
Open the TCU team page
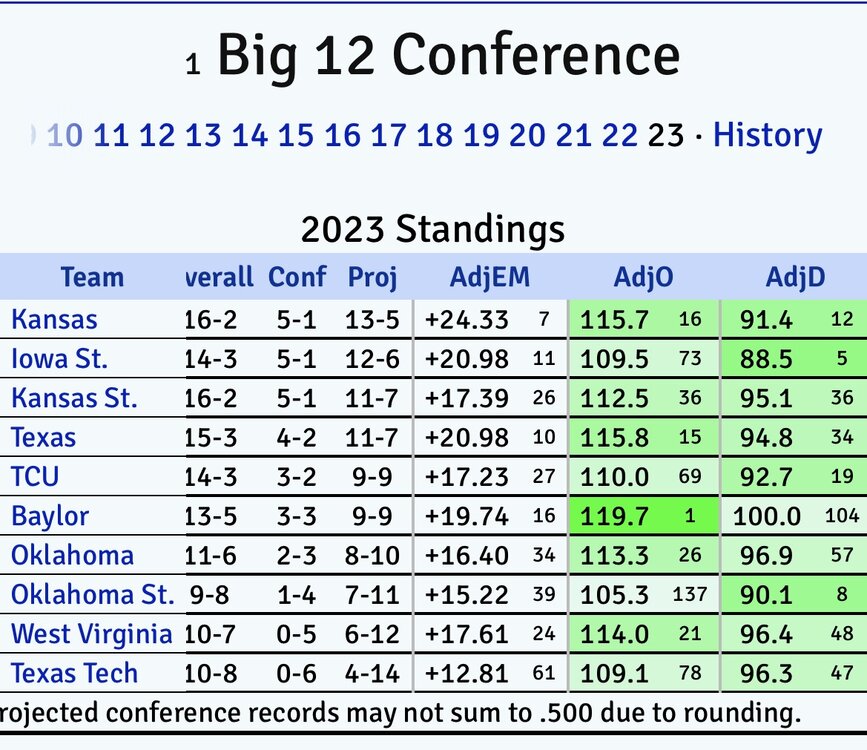pos(33,477)
